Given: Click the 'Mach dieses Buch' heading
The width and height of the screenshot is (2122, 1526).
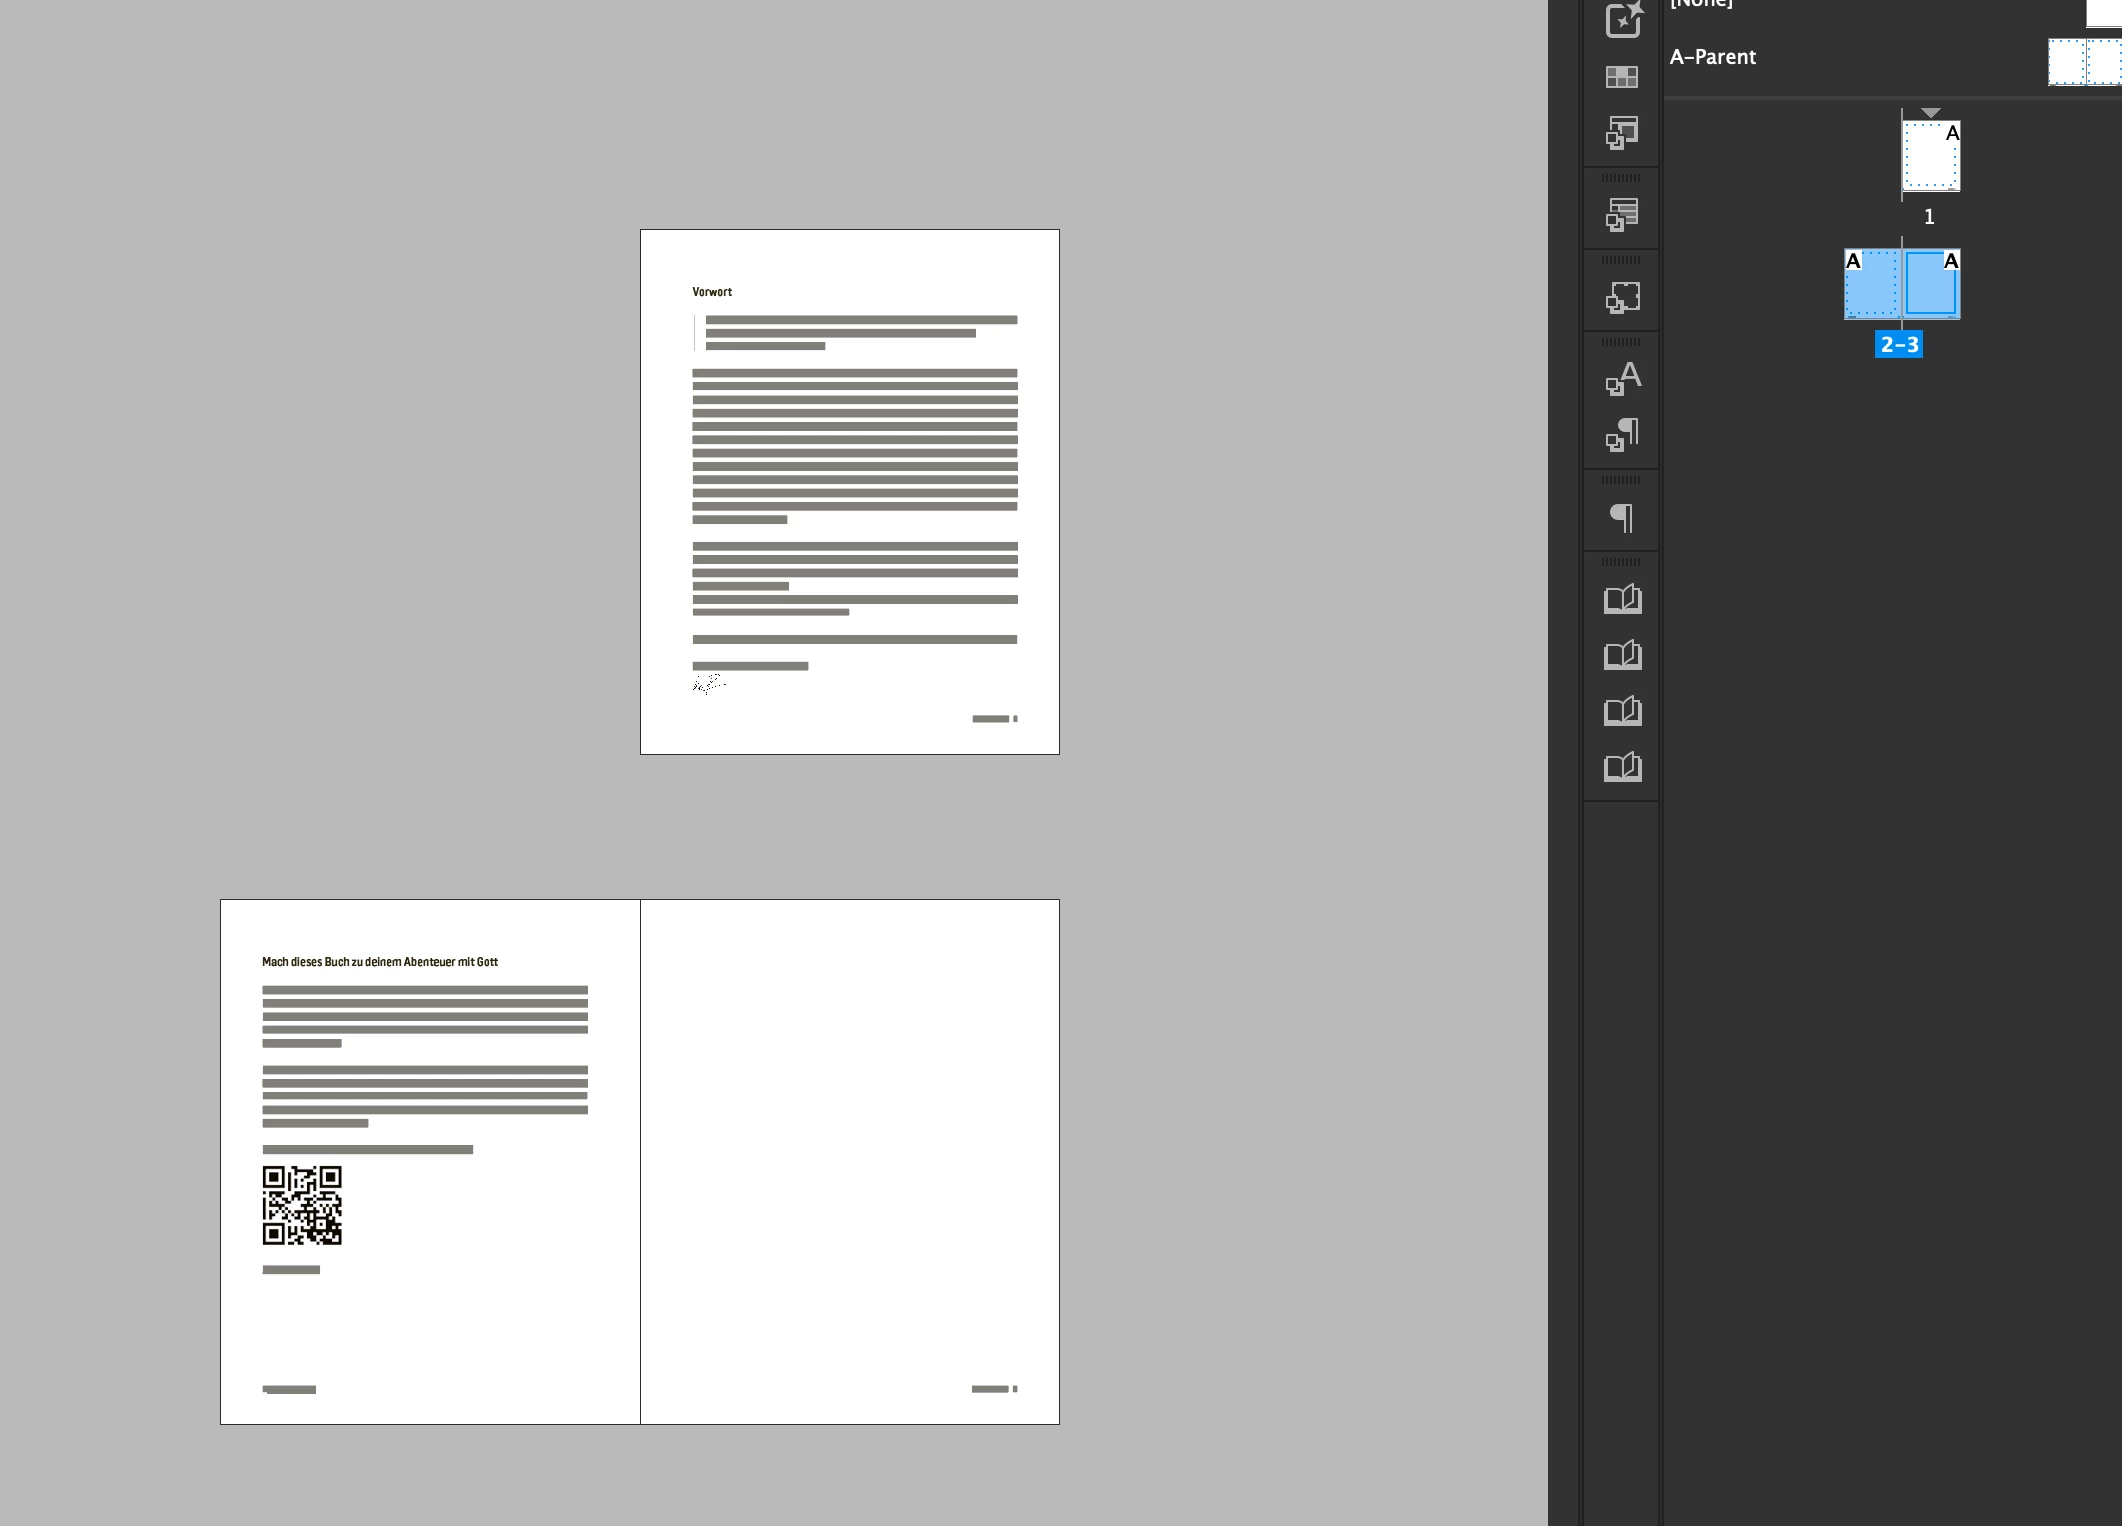Looking at the screenshot, I should pyautogui.click(x=380, y=962).
